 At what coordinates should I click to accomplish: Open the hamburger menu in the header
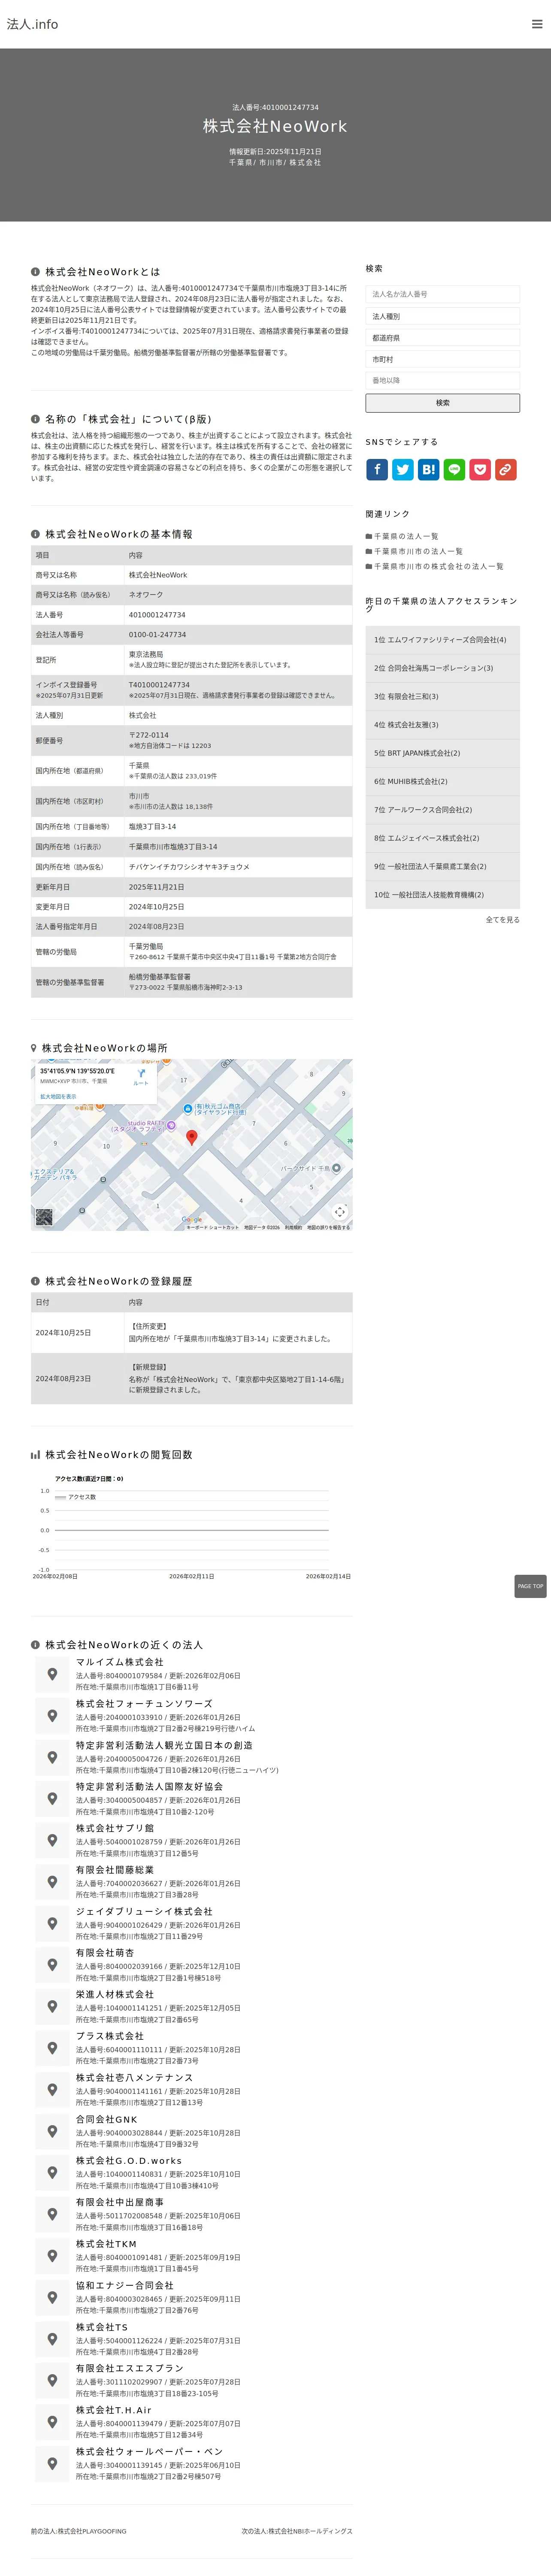point(537,24)
